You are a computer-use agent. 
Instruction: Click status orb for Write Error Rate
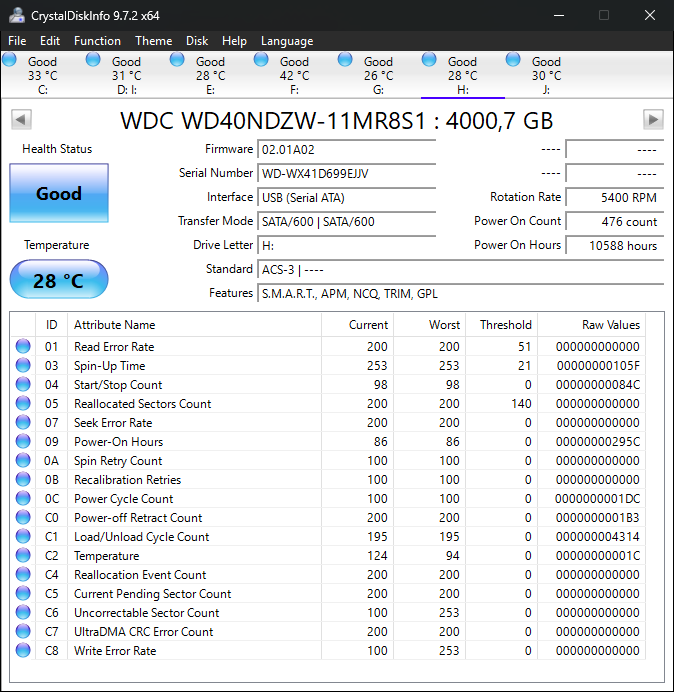pos(23,651)
